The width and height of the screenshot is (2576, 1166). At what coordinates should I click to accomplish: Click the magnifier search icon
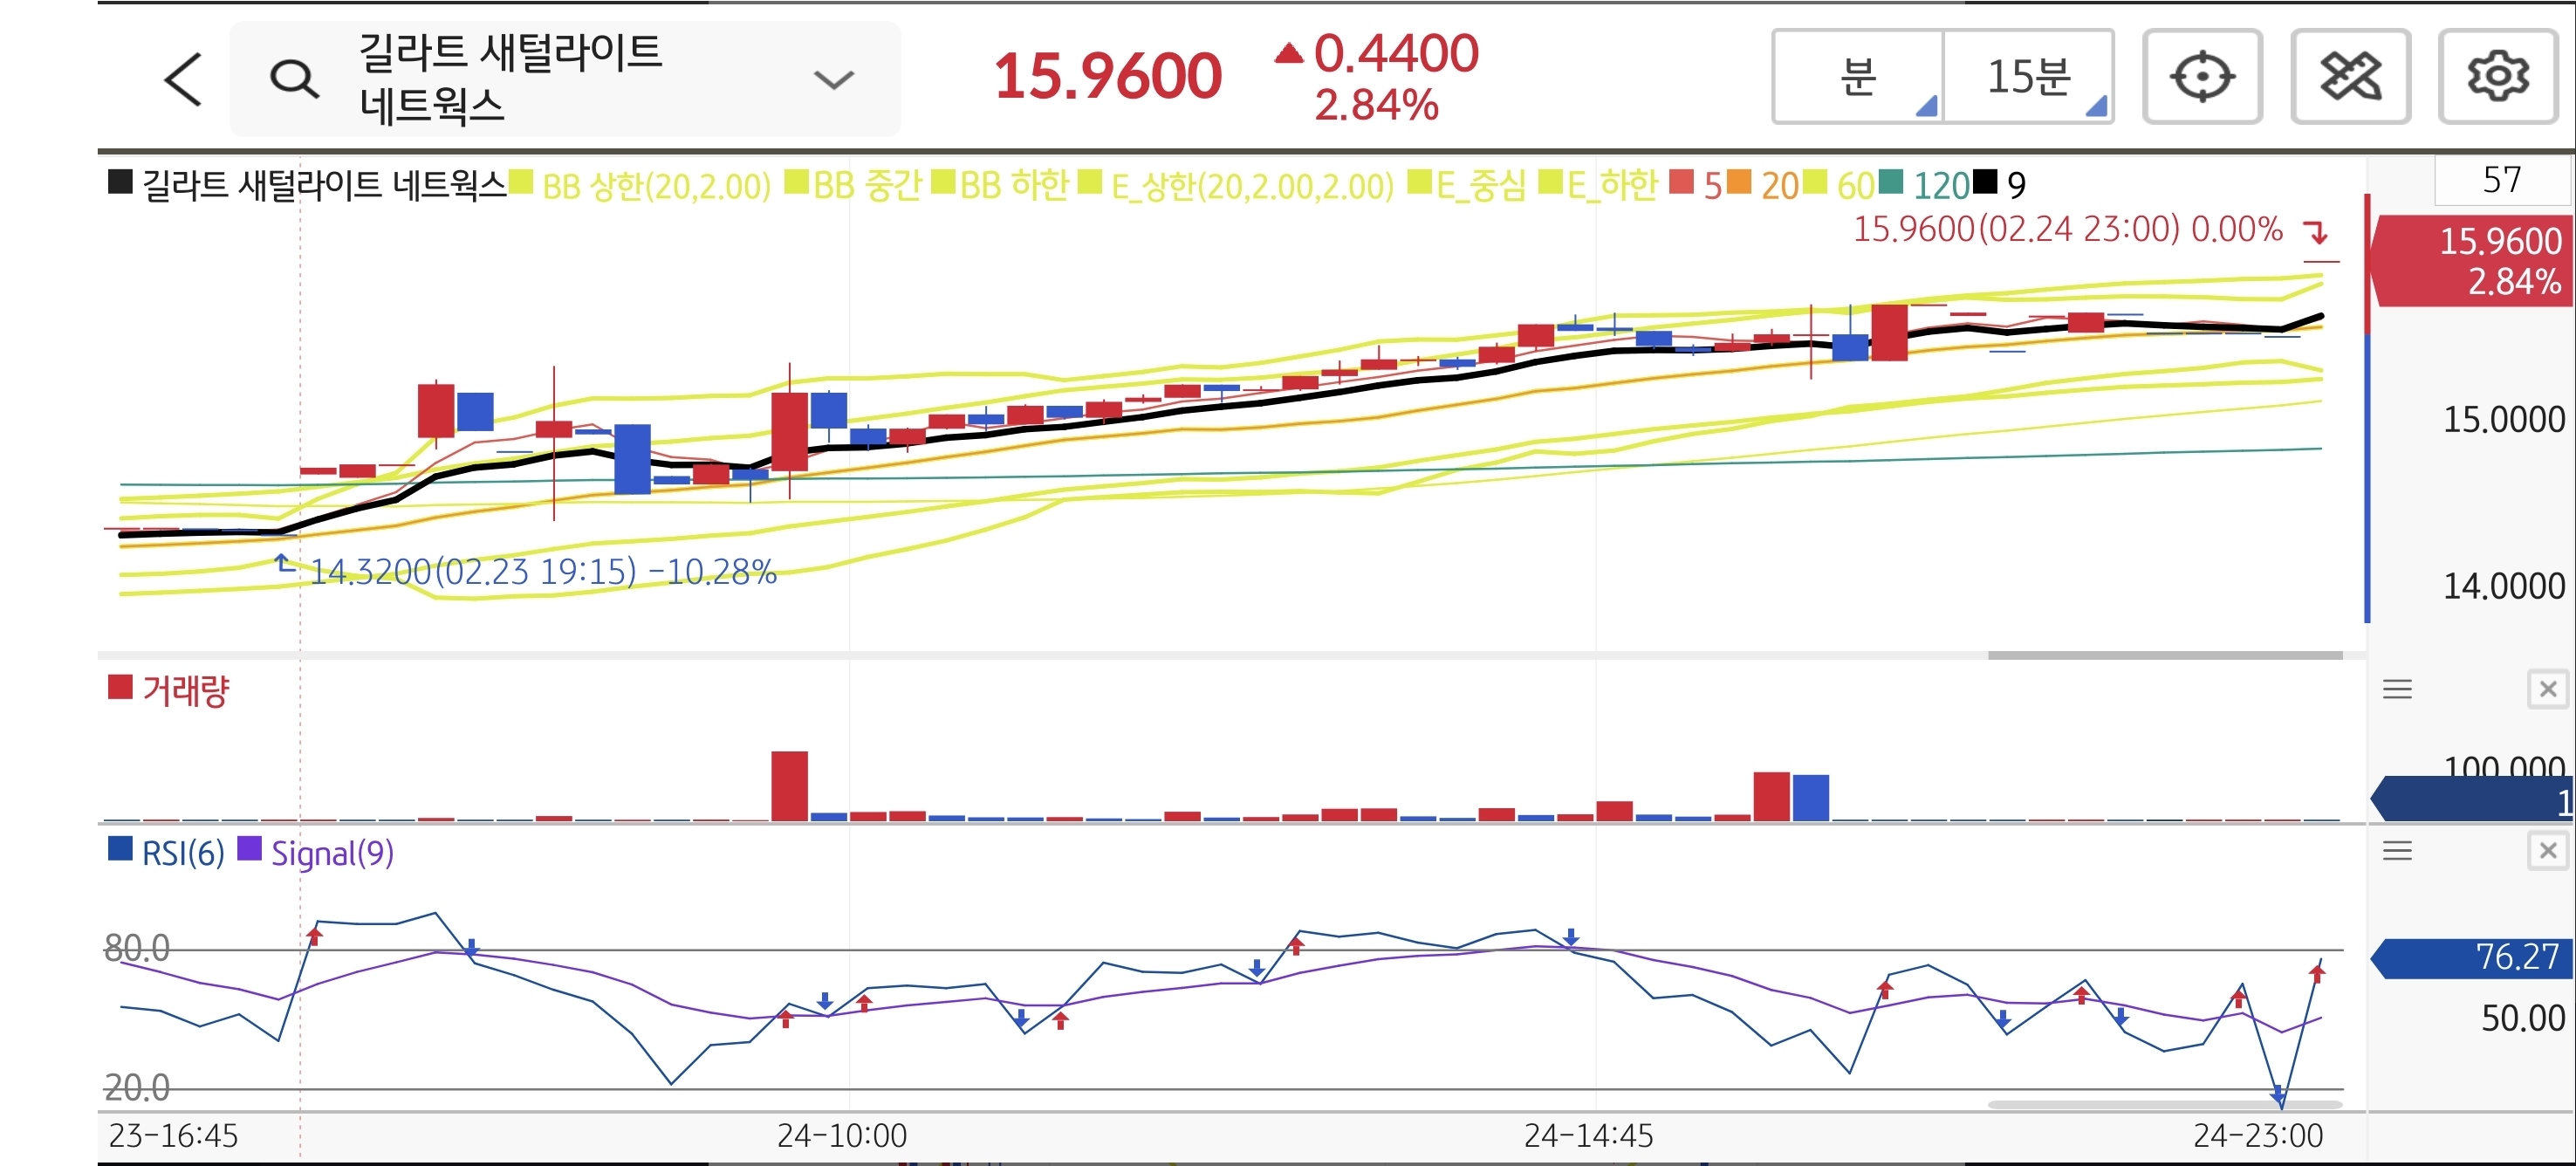294,79
